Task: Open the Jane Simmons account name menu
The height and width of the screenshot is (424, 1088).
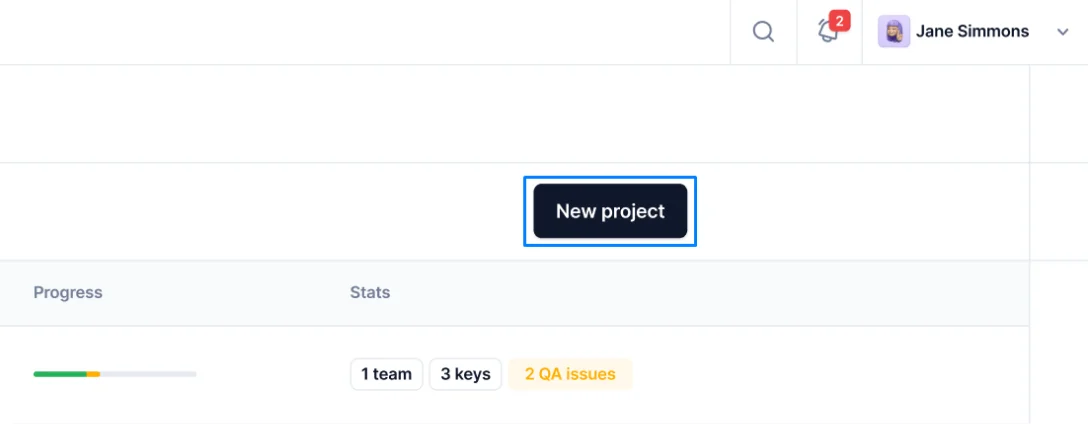Action: 972,32
